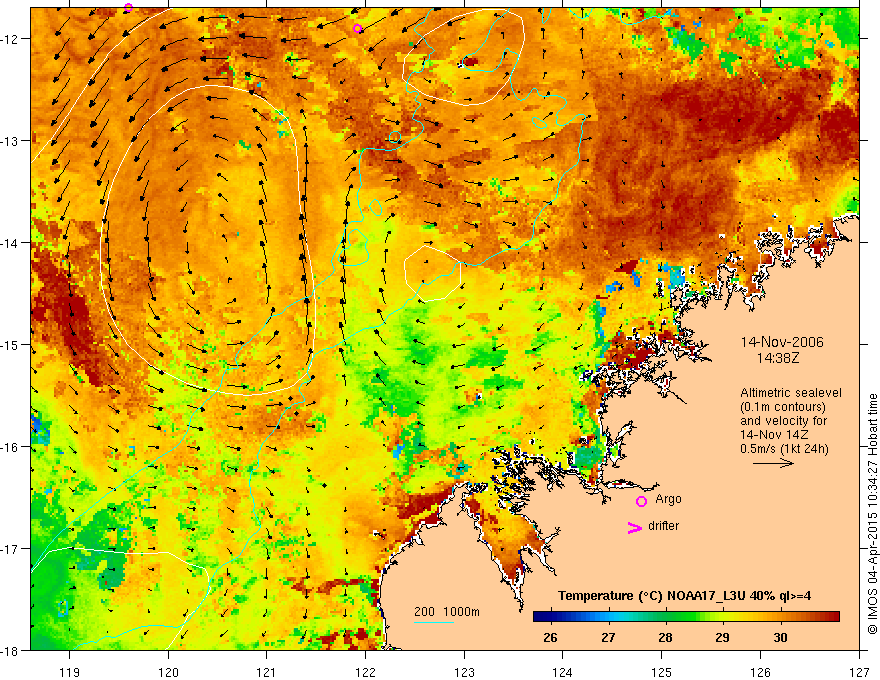Click the 125 longitude axis label
Viewport: 880px width, 680px height.
pos(662,672)
